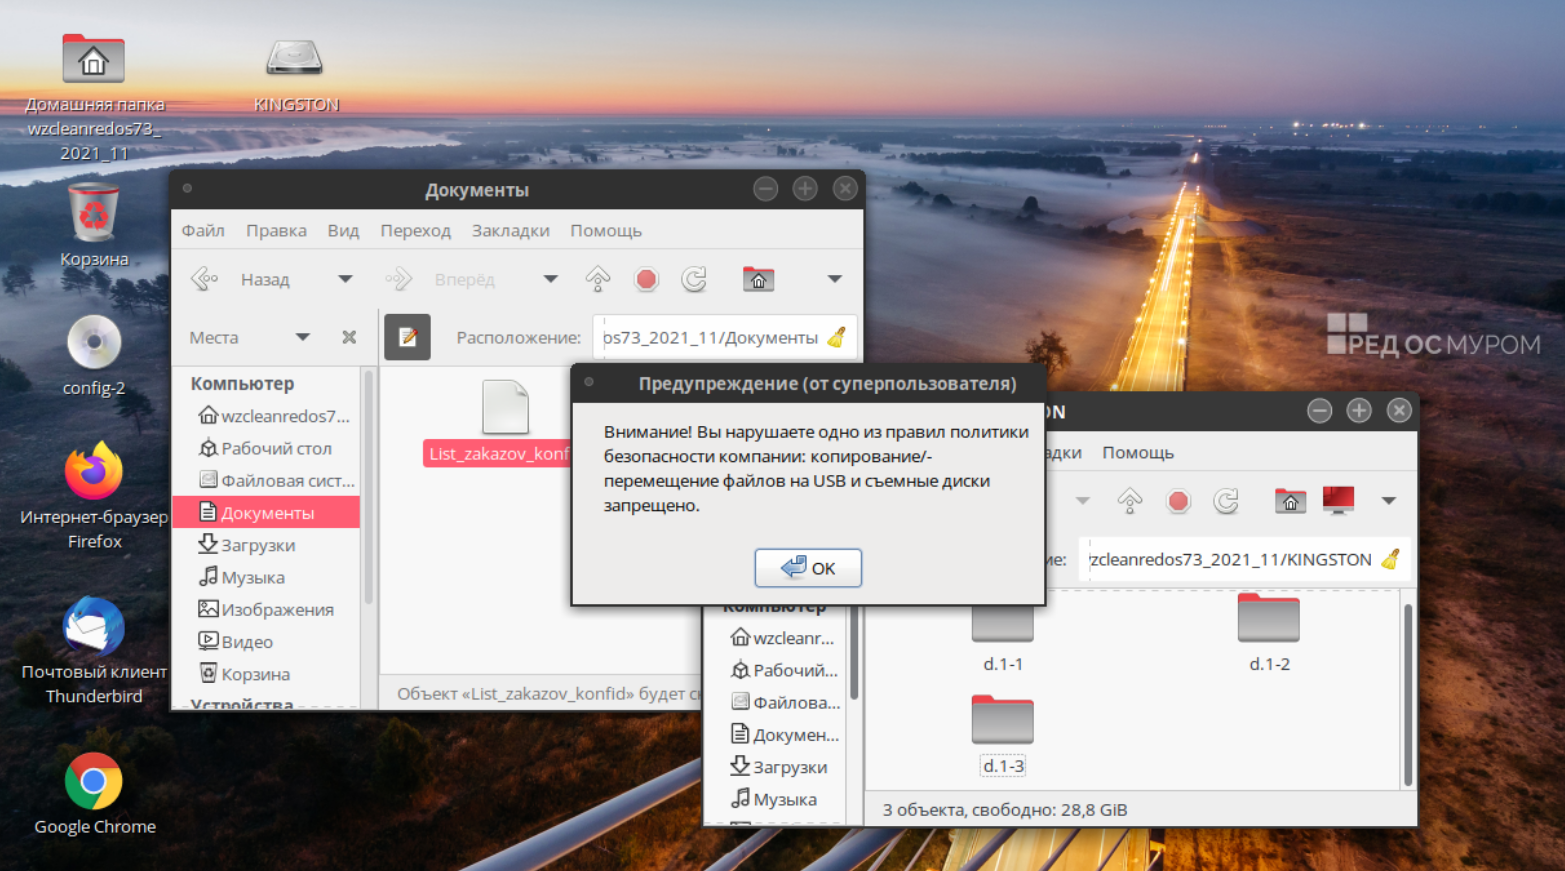Click the Документы sidebar vertical scrollbar
The height and width of the screenshot is (871, 1565).
point(368,488)
